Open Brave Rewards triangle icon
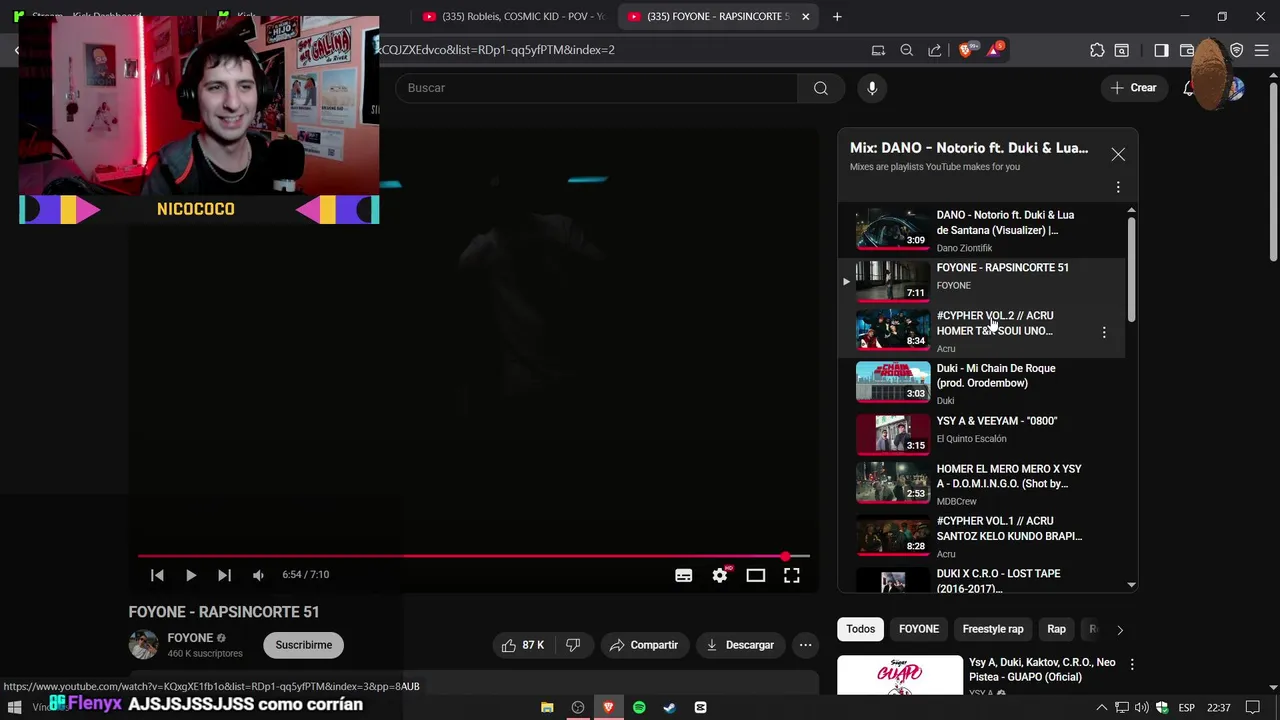This screenshot has height=720, width=1280. point(995,49)
